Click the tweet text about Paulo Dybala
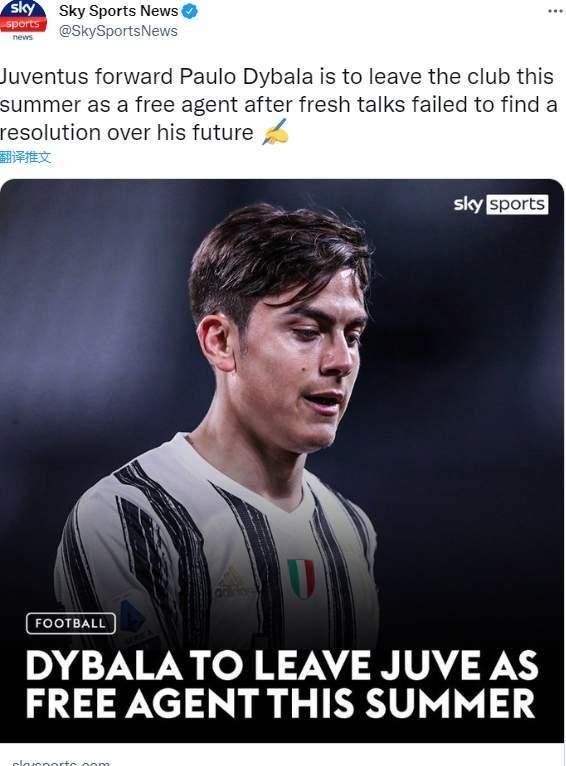 tap(278, 105)
